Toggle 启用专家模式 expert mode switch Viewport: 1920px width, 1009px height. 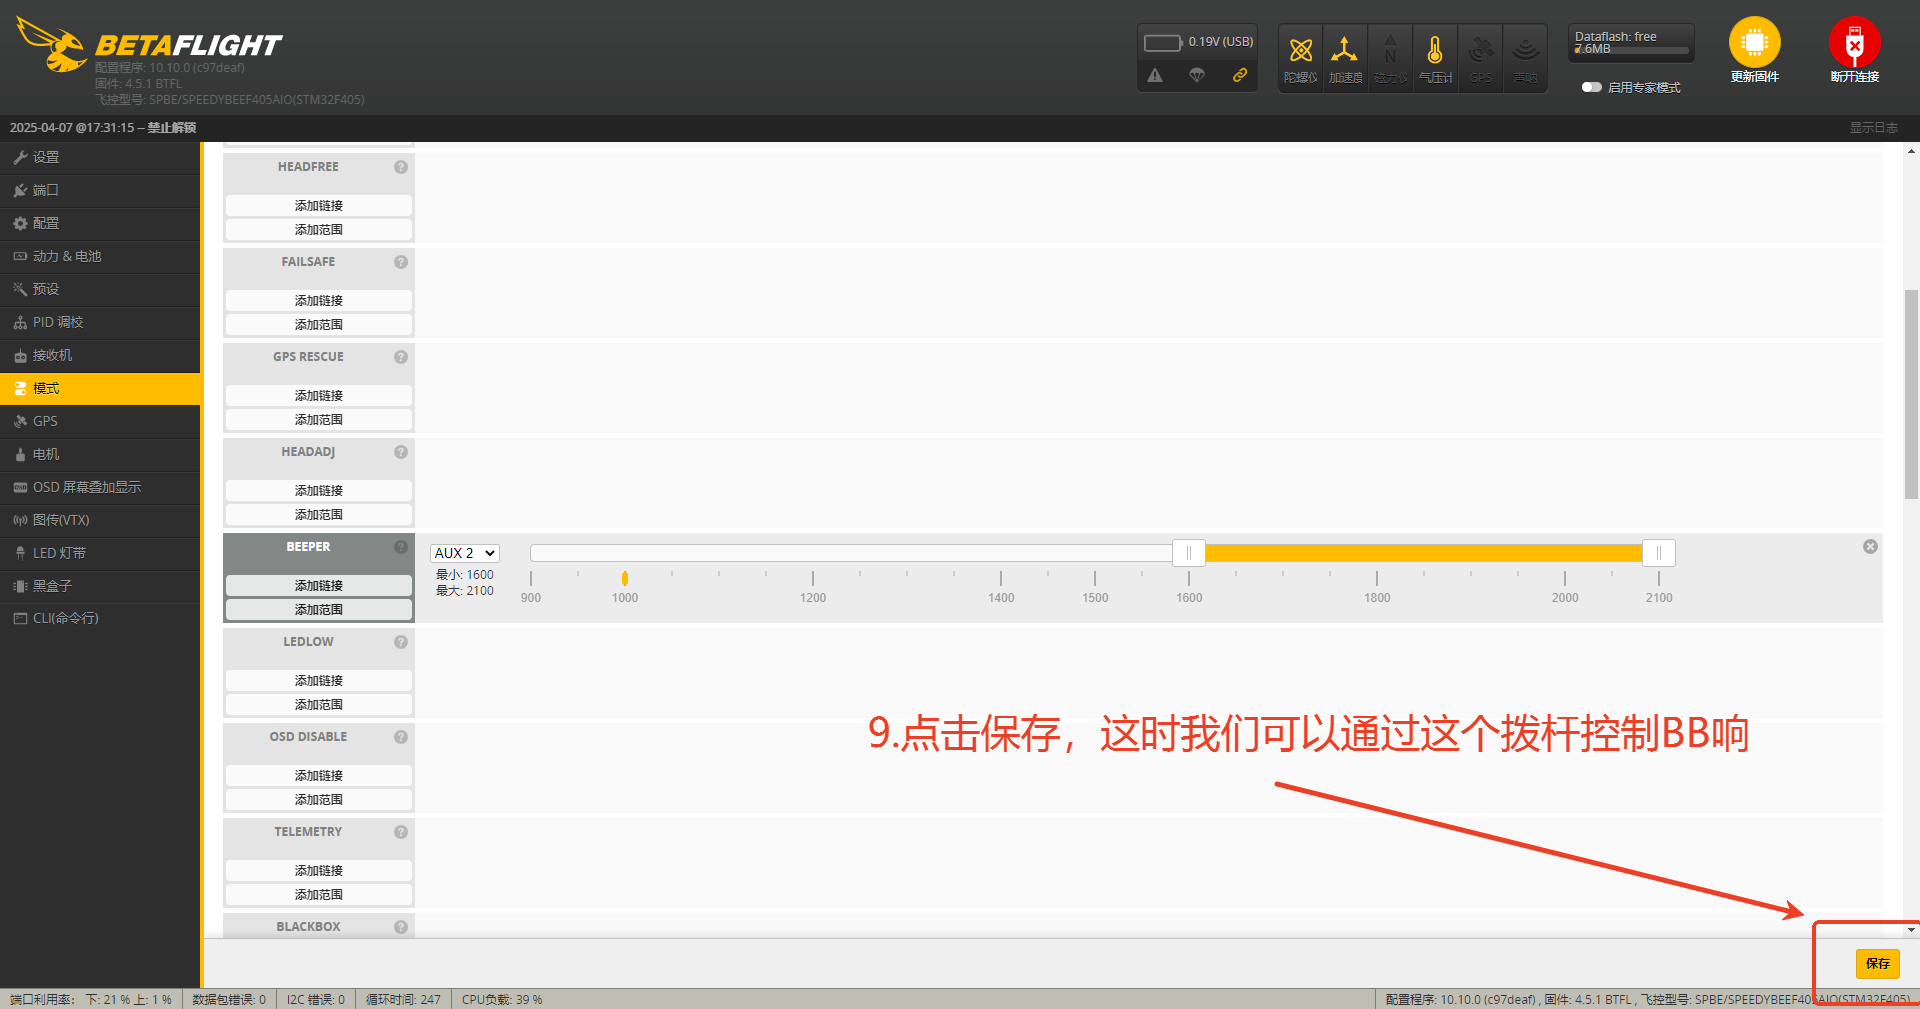coord(1591,87)
